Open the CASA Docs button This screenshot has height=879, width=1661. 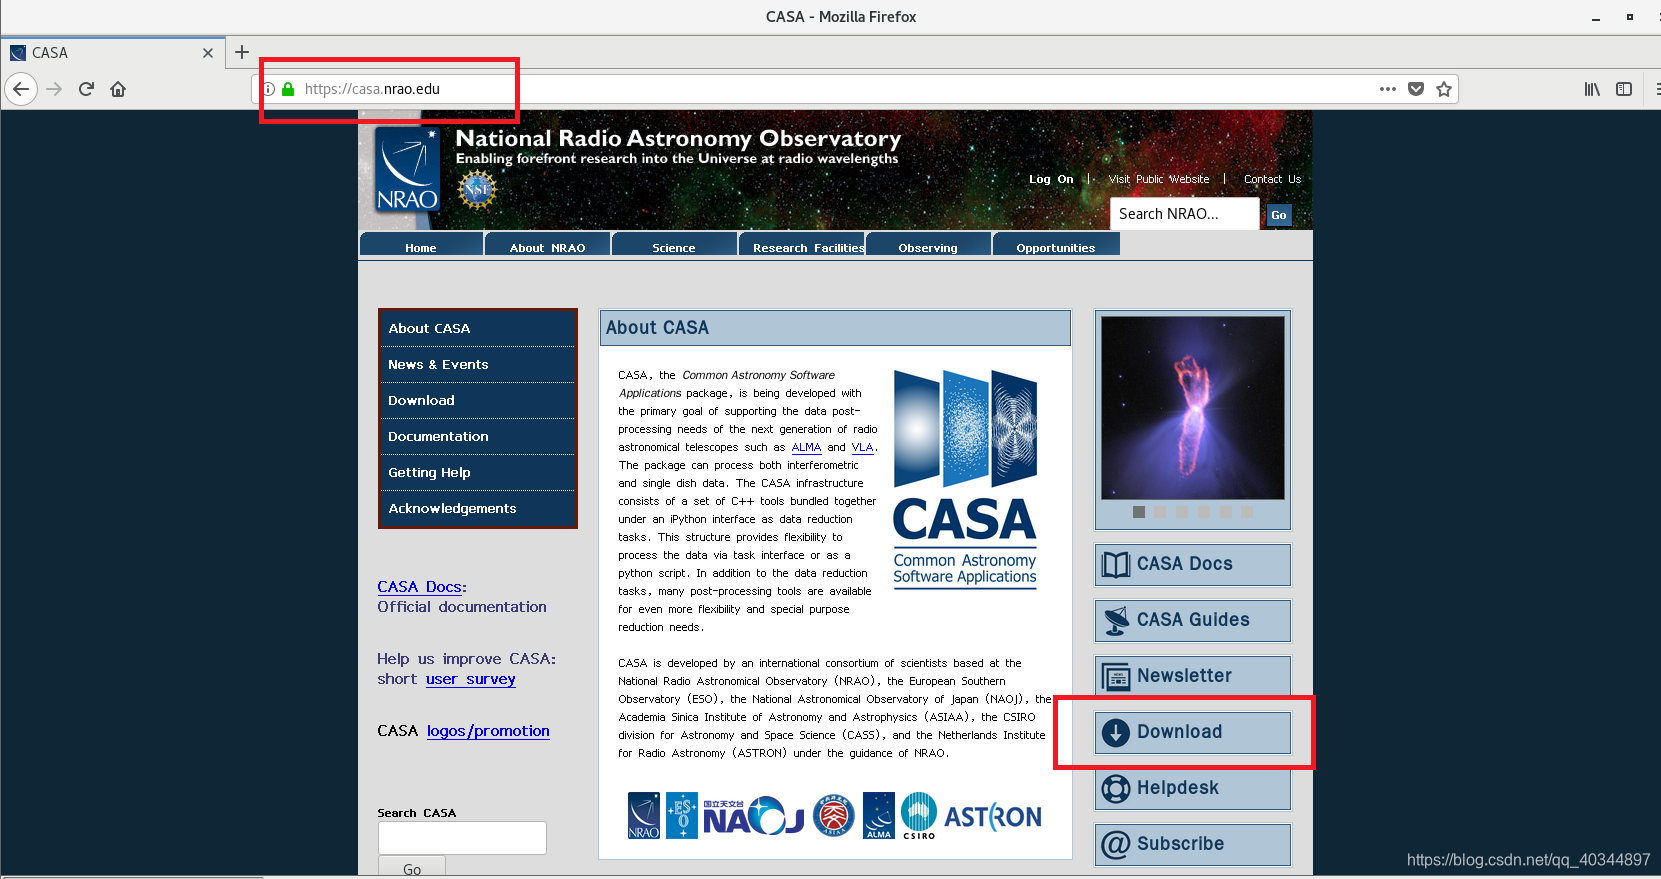(1193, 565)
